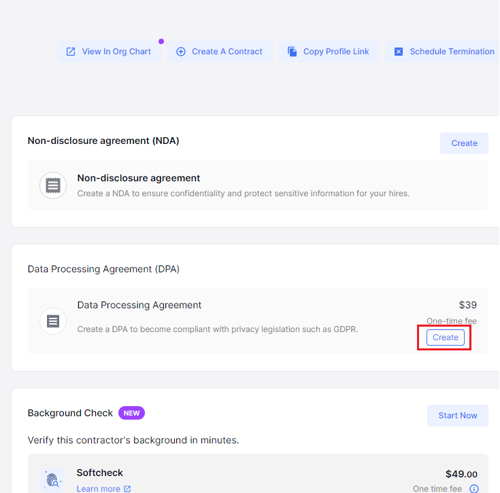Screen dimensions: 500x493
Task: Click the Data Processing Agreement document icon
Action: [x=53, y=321]
